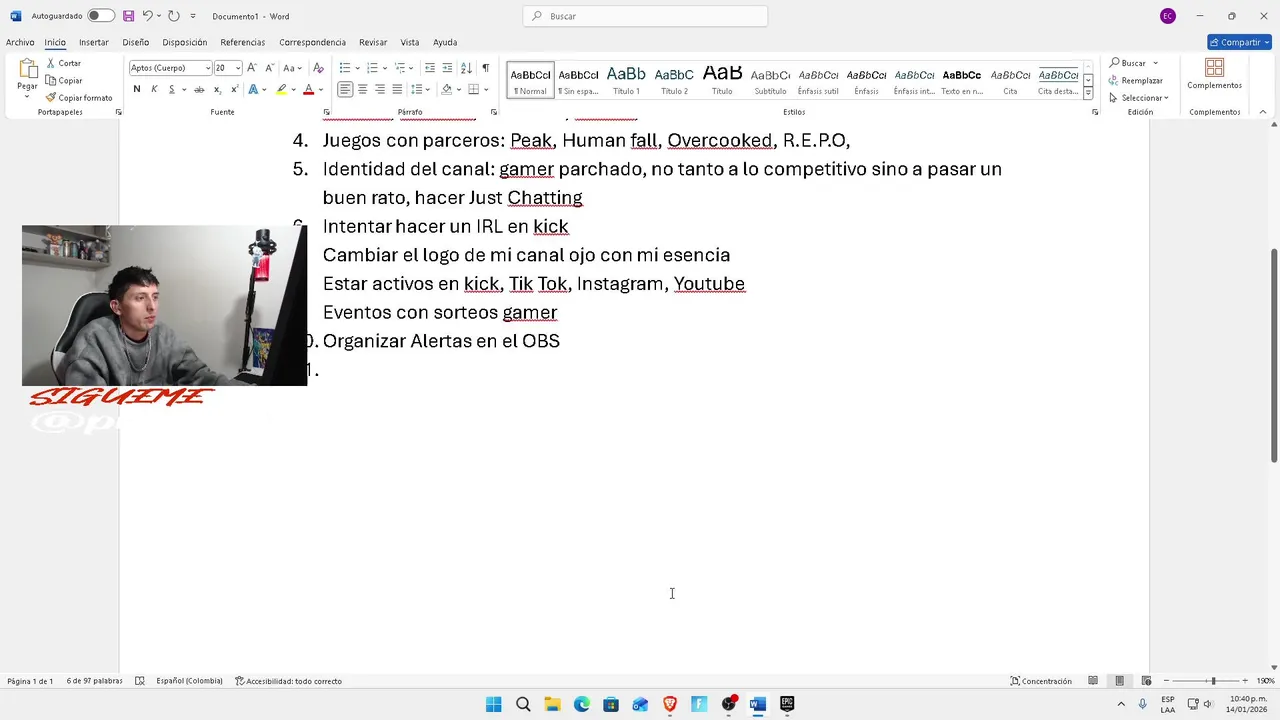Toggle italic (K) formatting
This screenshot has height=720, width=1280.
tap(154, 89)
